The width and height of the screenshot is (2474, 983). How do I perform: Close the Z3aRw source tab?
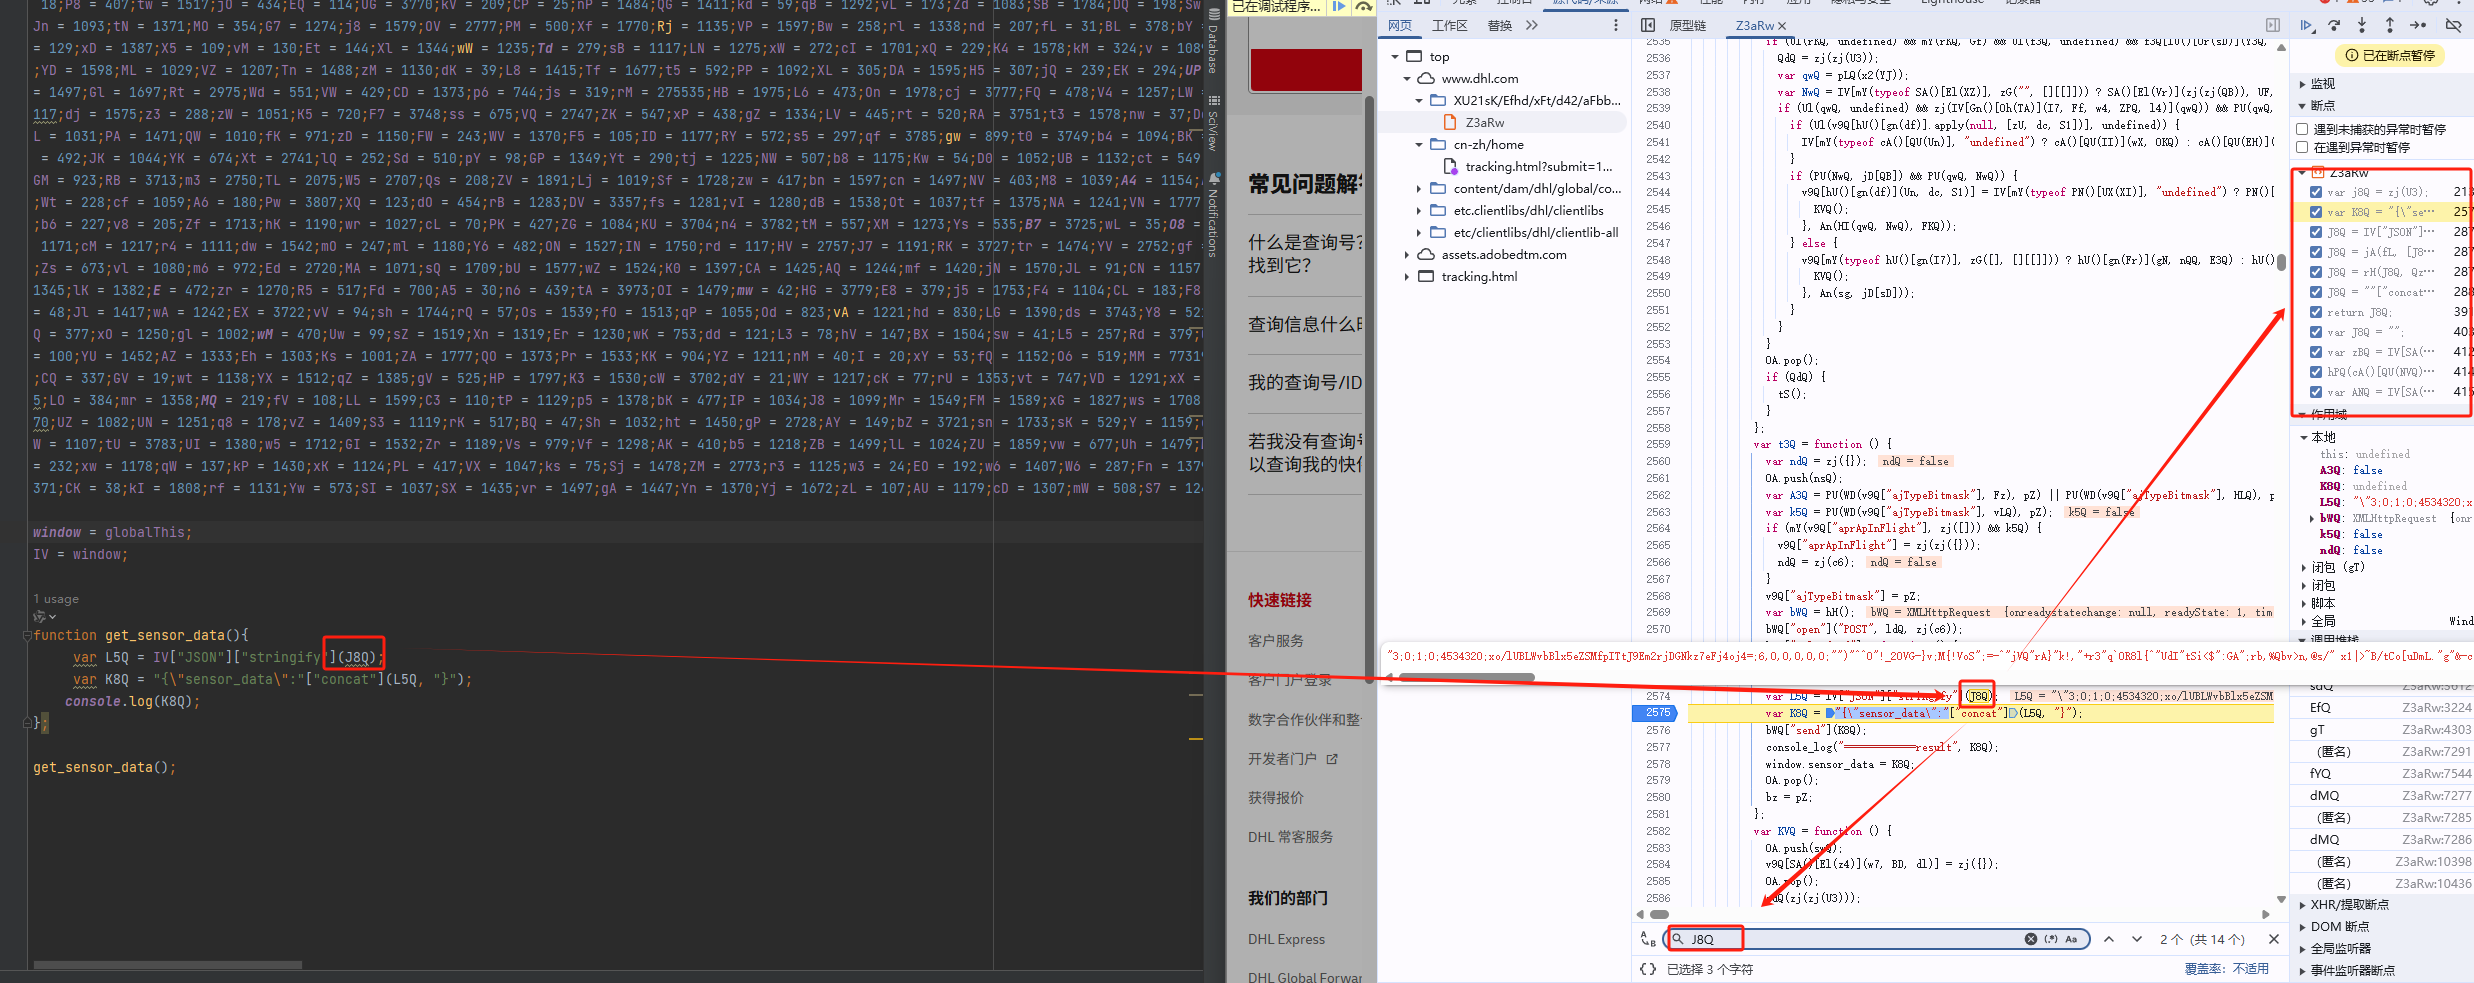pyautogui.click(x=1782, y=26)
